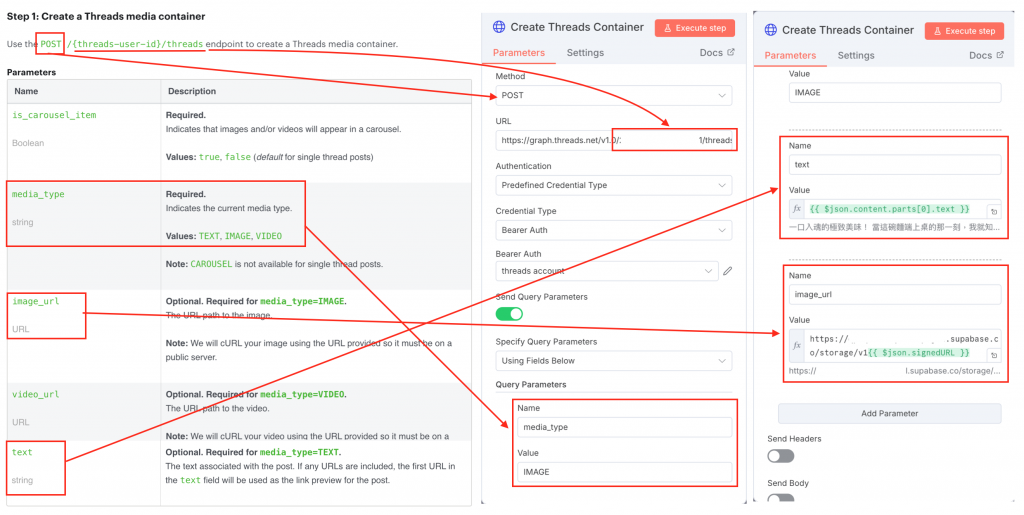Click Create Threads Container title in right panel
This screenshot has width=1024, height=515.
click(848, 30)
